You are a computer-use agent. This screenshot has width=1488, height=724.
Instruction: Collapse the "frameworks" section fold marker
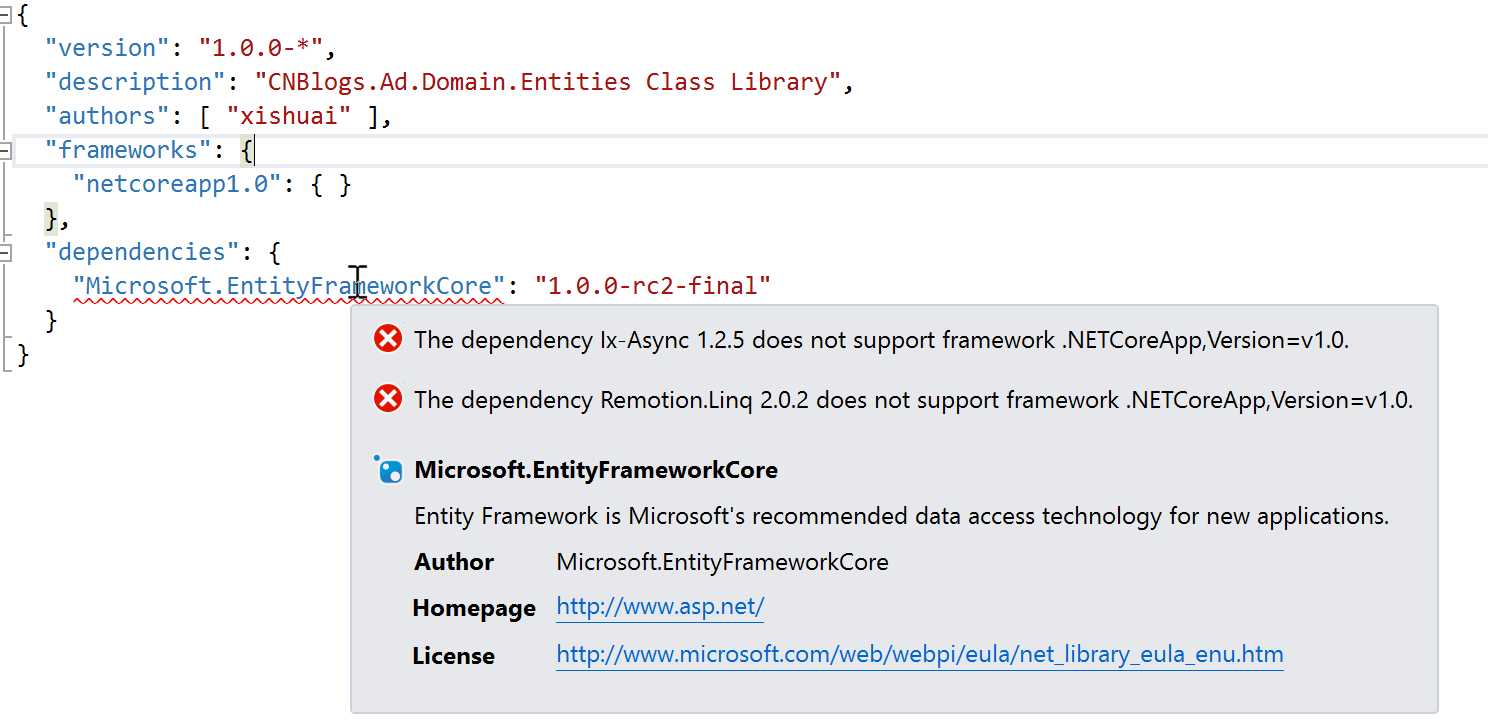(x=5, y=150)
